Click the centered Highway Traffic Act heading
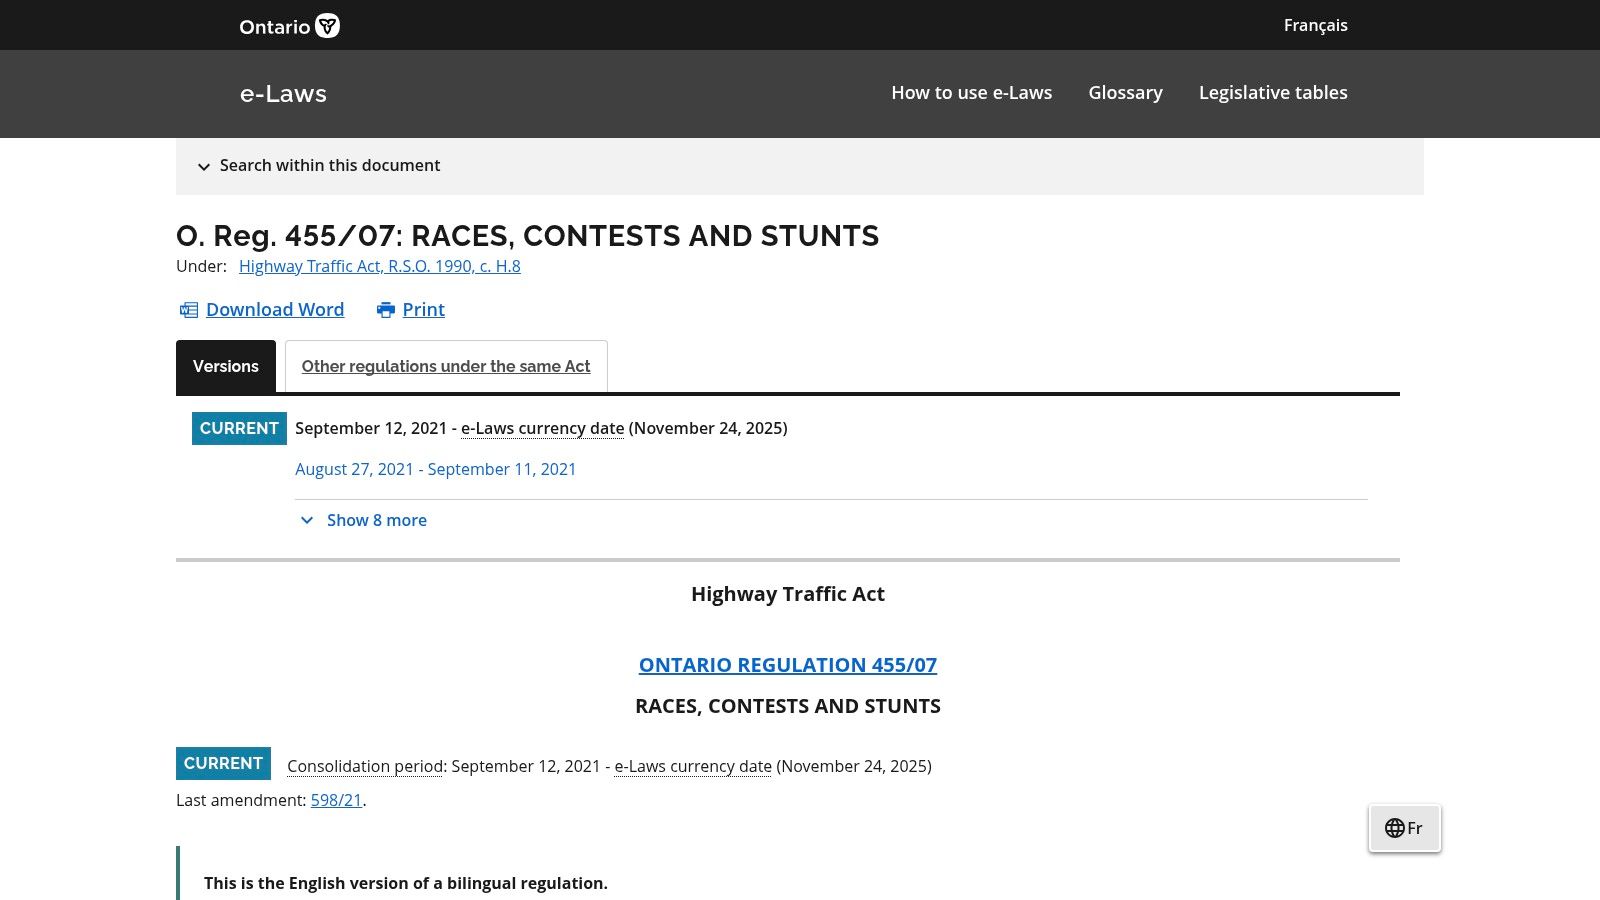Screen dimensions: 1600x900 788,594
